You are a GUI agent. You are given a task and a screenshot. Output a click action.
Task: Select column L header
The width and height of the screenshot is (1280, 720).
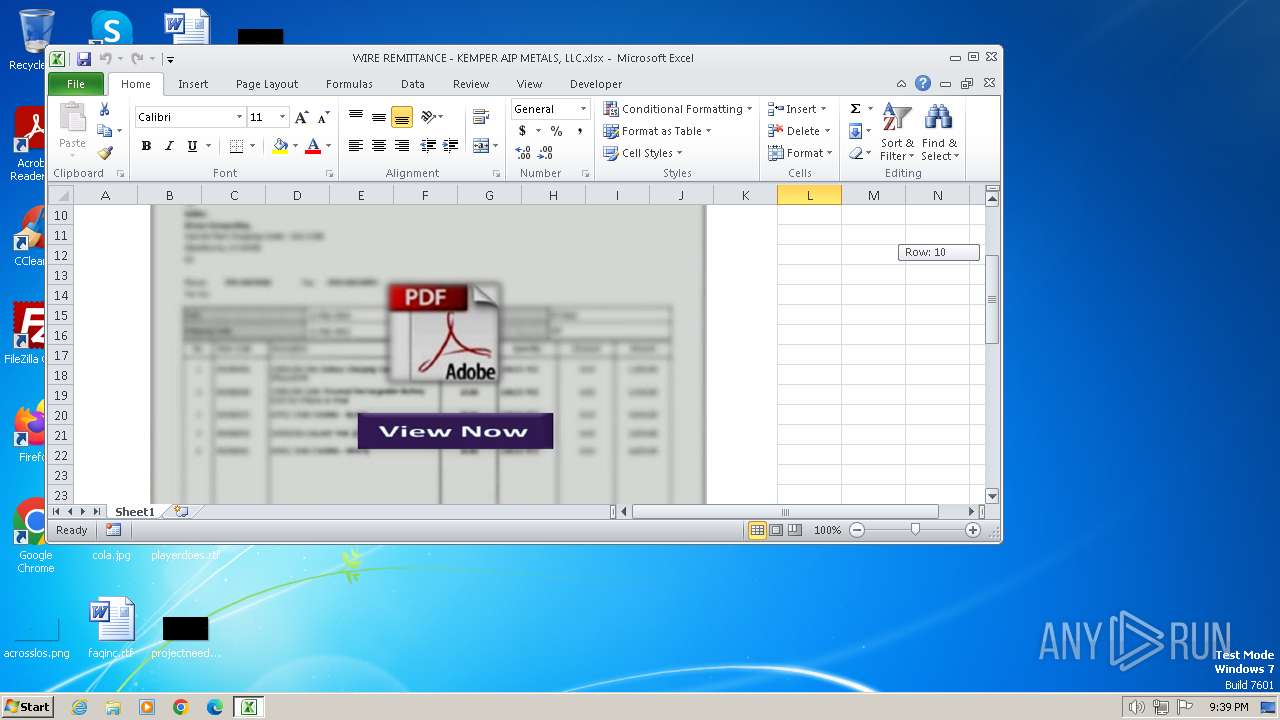(809, 195)
